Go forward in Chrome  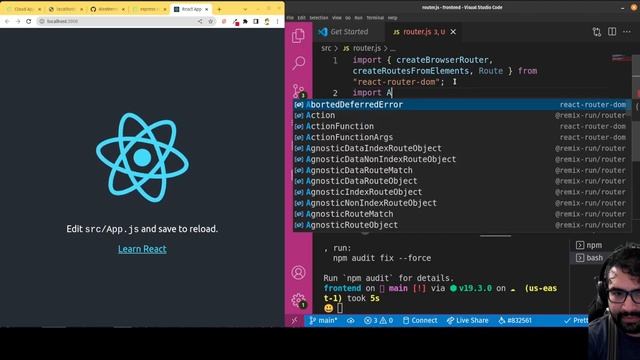coord(18,21)
